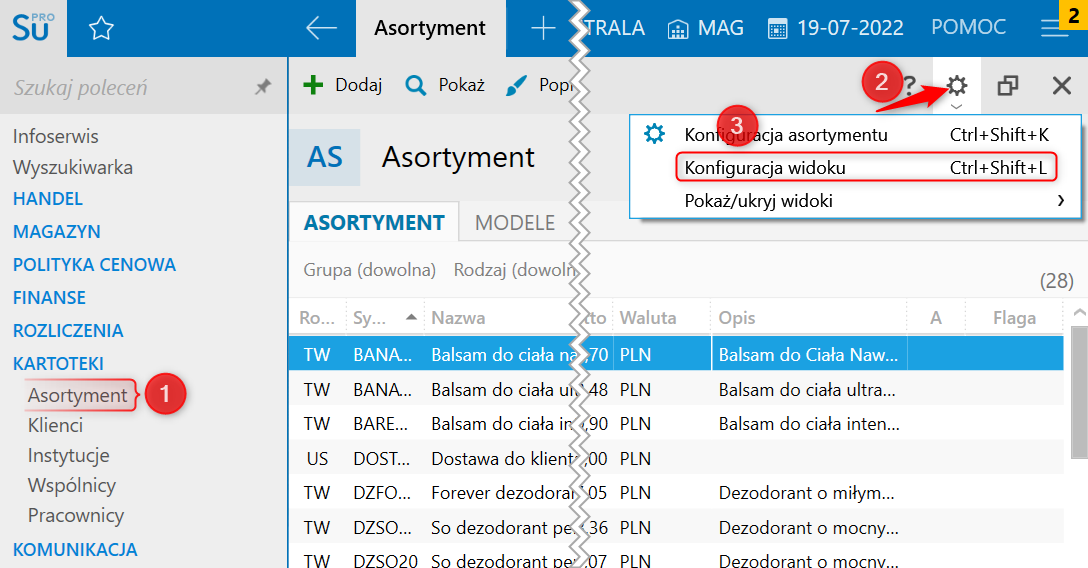The width and height of the screenshot is (1088, 568).
Task: Open the hamburger menu icon
Action: point(1054,28)
